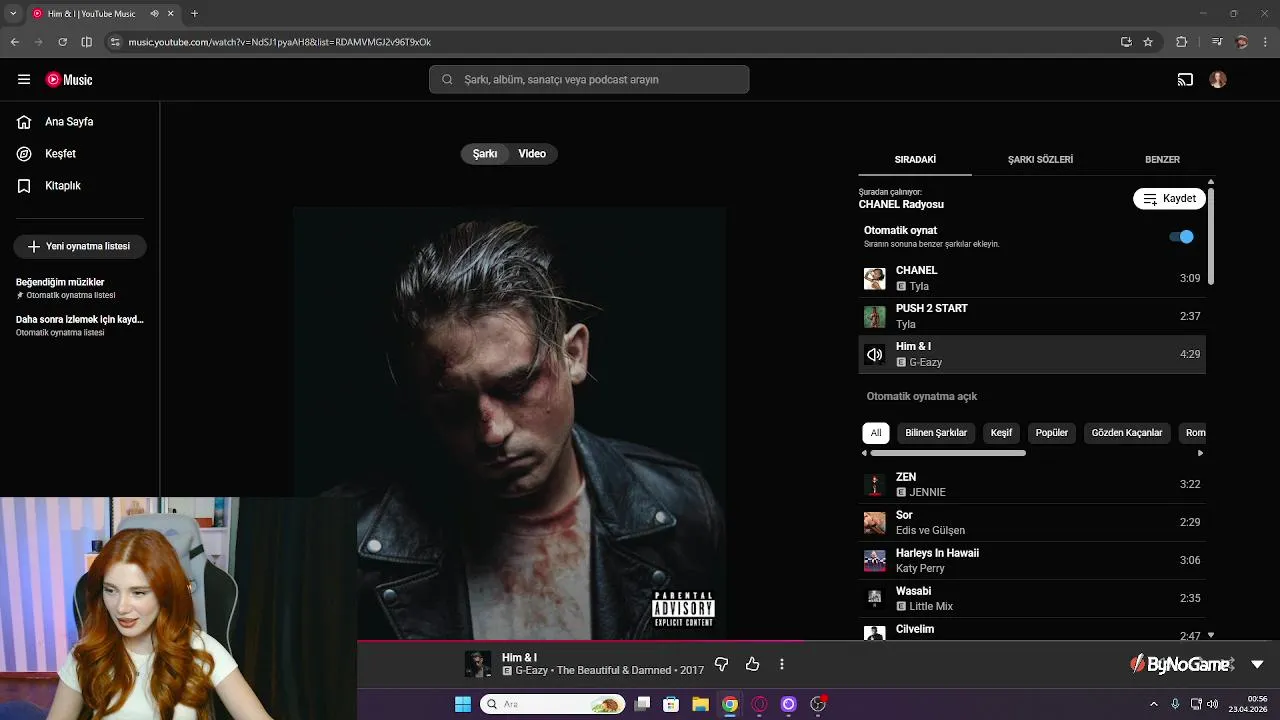Click the horizontal chip scrollbar
Image resolution: width=1280 pixels, height=720 pixels.
coord(948,453)
